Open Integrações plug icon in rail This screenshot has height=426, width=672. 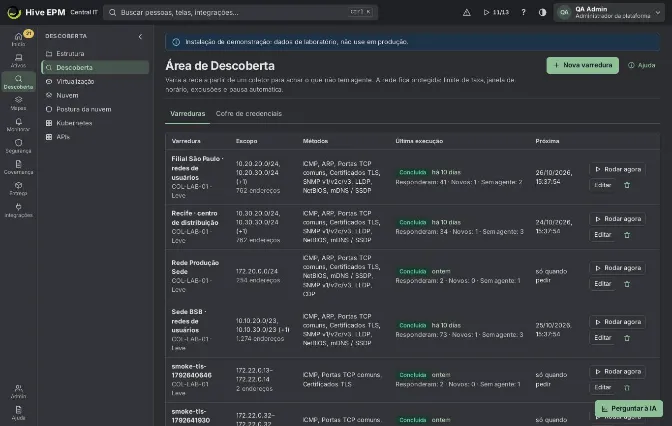point(18,210)
